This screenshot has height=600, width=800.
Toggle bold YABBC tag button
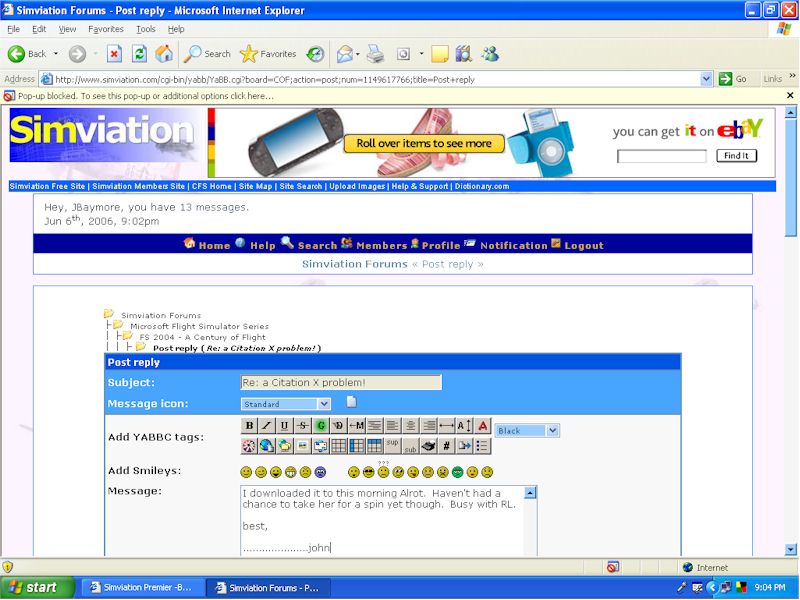tap(249, 426)
